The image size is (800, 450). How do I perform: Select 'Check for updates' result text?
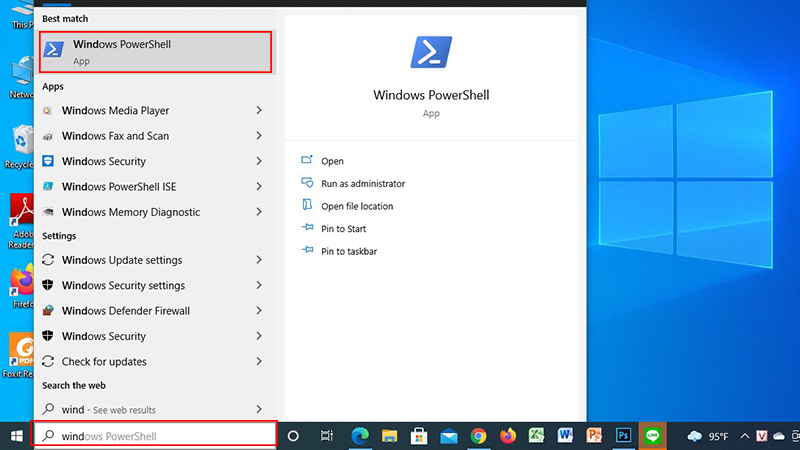(104, 361)
